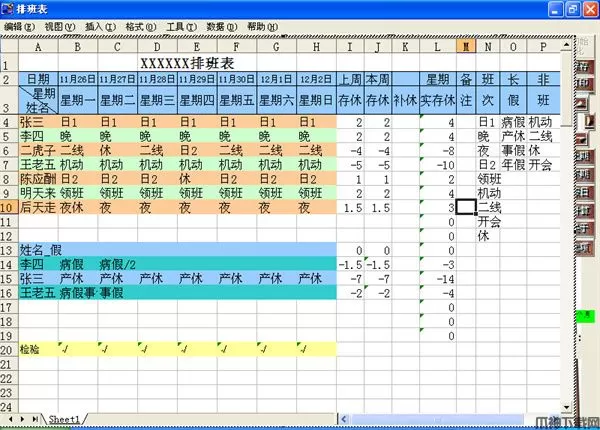Image resolution: width=600 pixels, height=430 pixels.
Task: Click the checkmark cell under column B row 20
Action: 78,350
